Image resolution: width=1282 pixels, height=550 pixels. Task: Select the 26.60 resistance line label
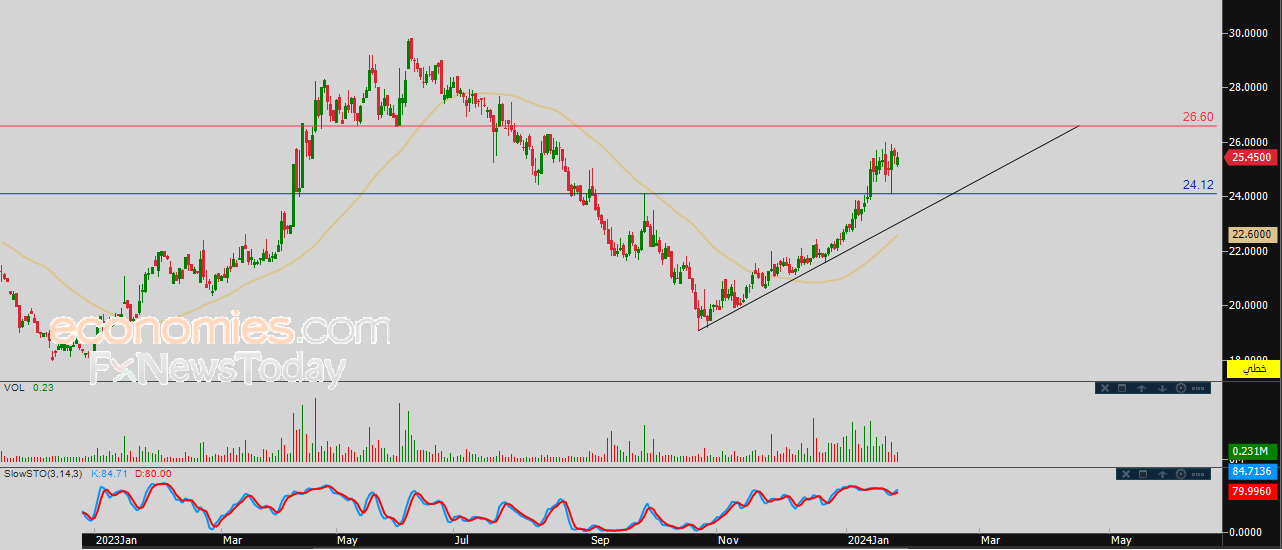(x=1197, y=117)
